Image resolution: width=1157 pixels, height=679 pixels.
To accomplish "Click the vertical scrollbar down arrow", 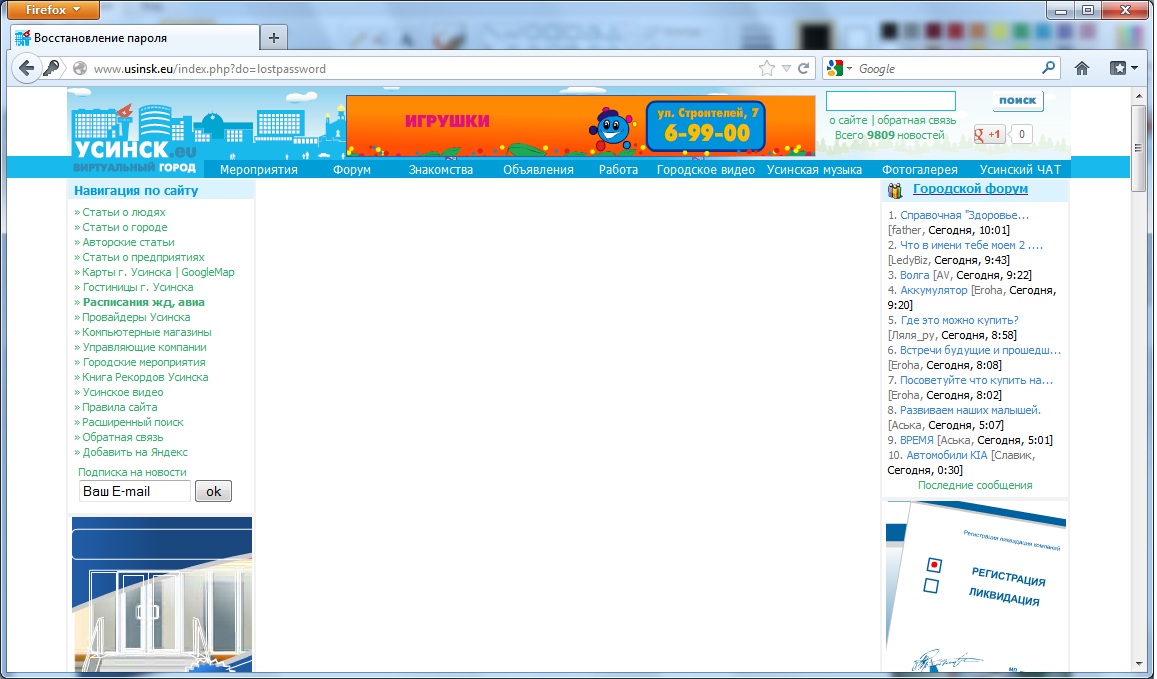I will (x=1139, y=664).
